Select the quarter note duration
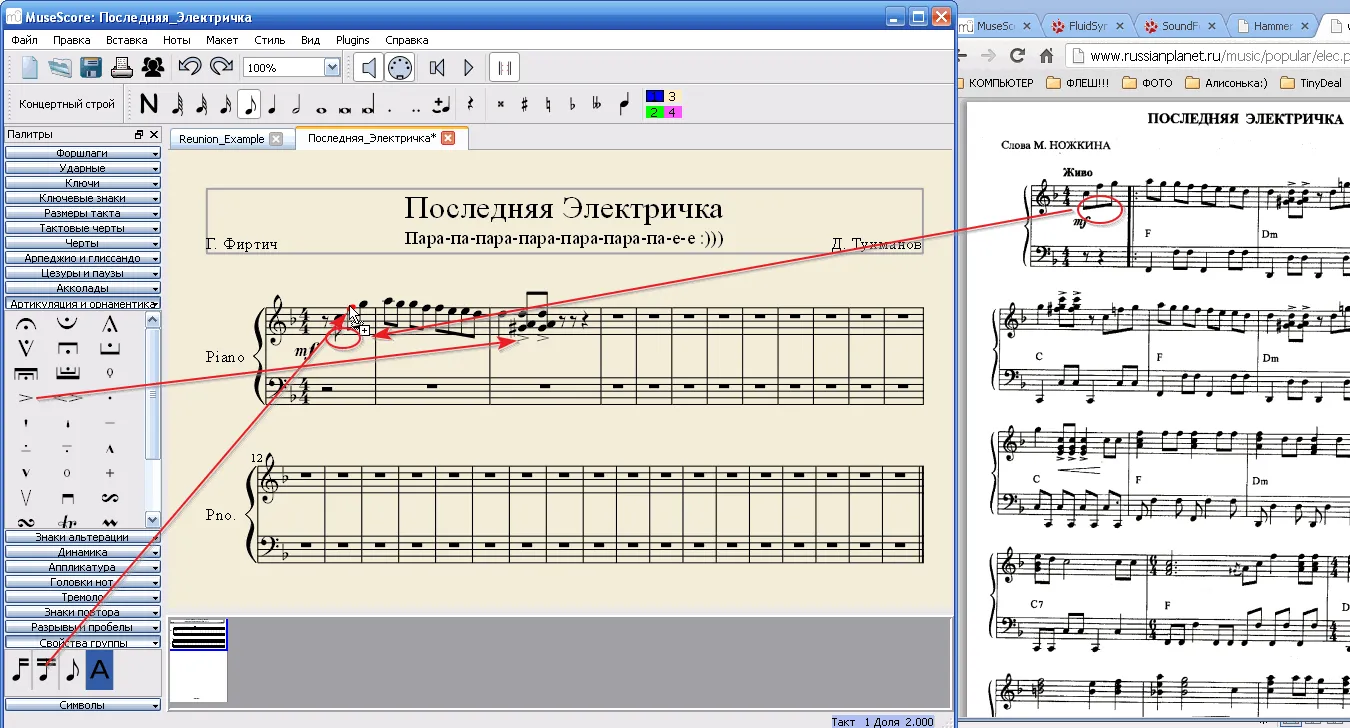The width and height of the screenshot is (1350, 728). tap(272, 104)
